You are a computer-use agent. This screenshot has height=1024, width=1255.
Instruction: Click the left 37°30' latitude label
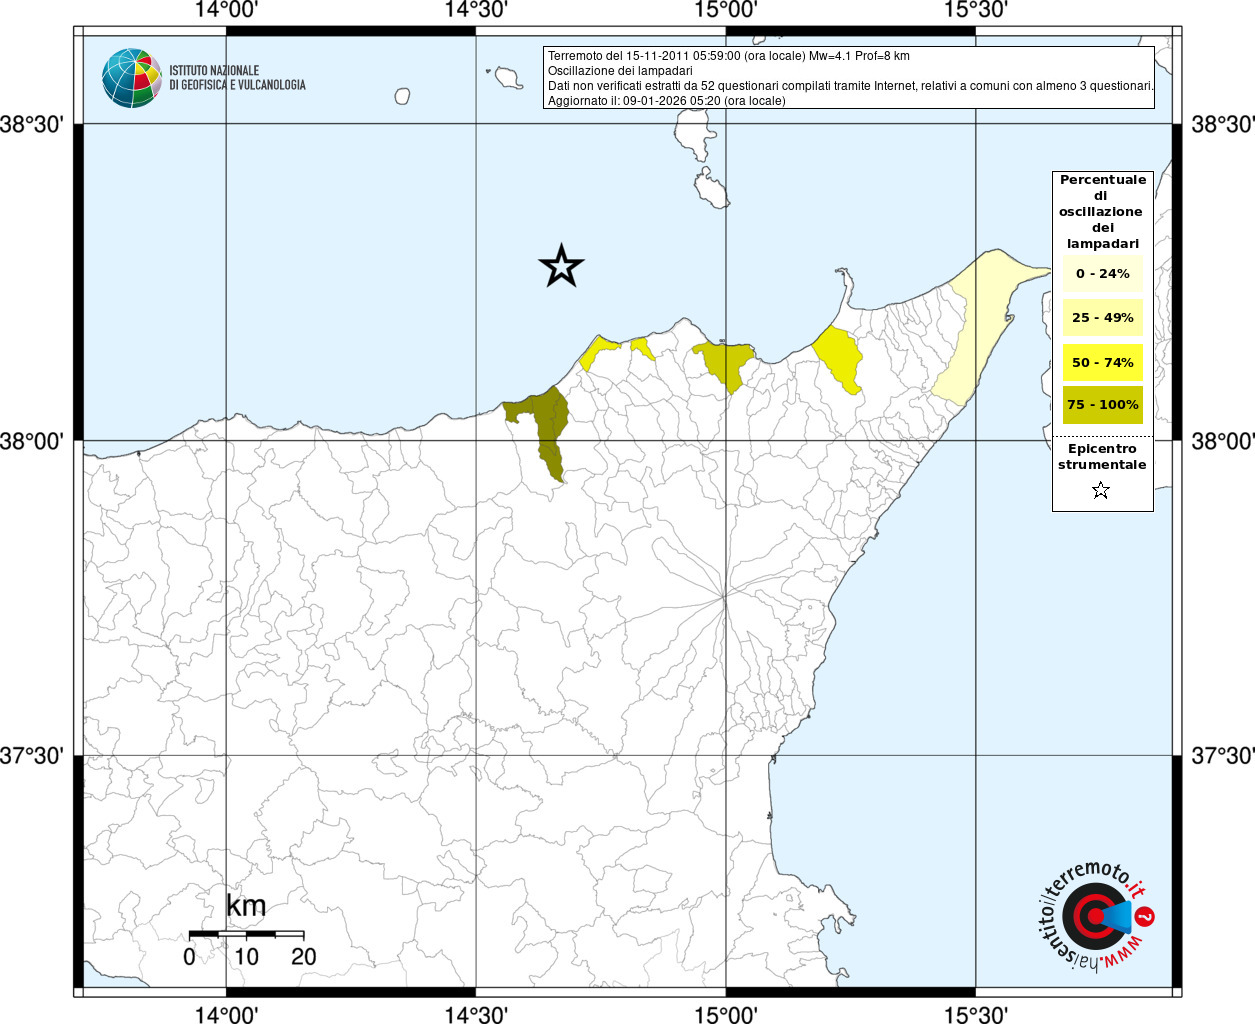tap(33, 756)
